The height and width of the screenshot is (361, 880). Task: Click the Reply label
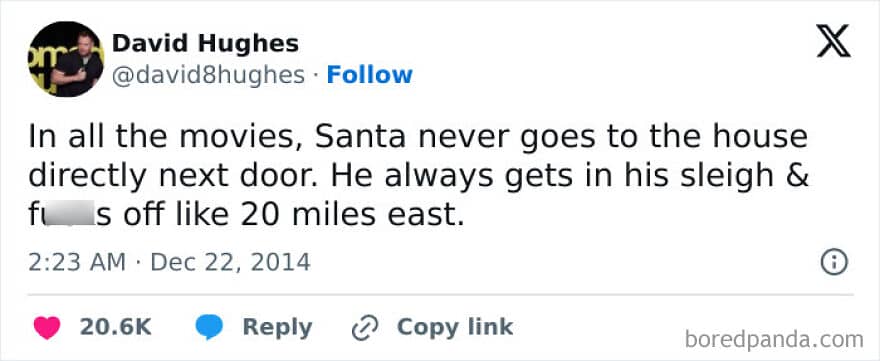[x=277, y=328]
